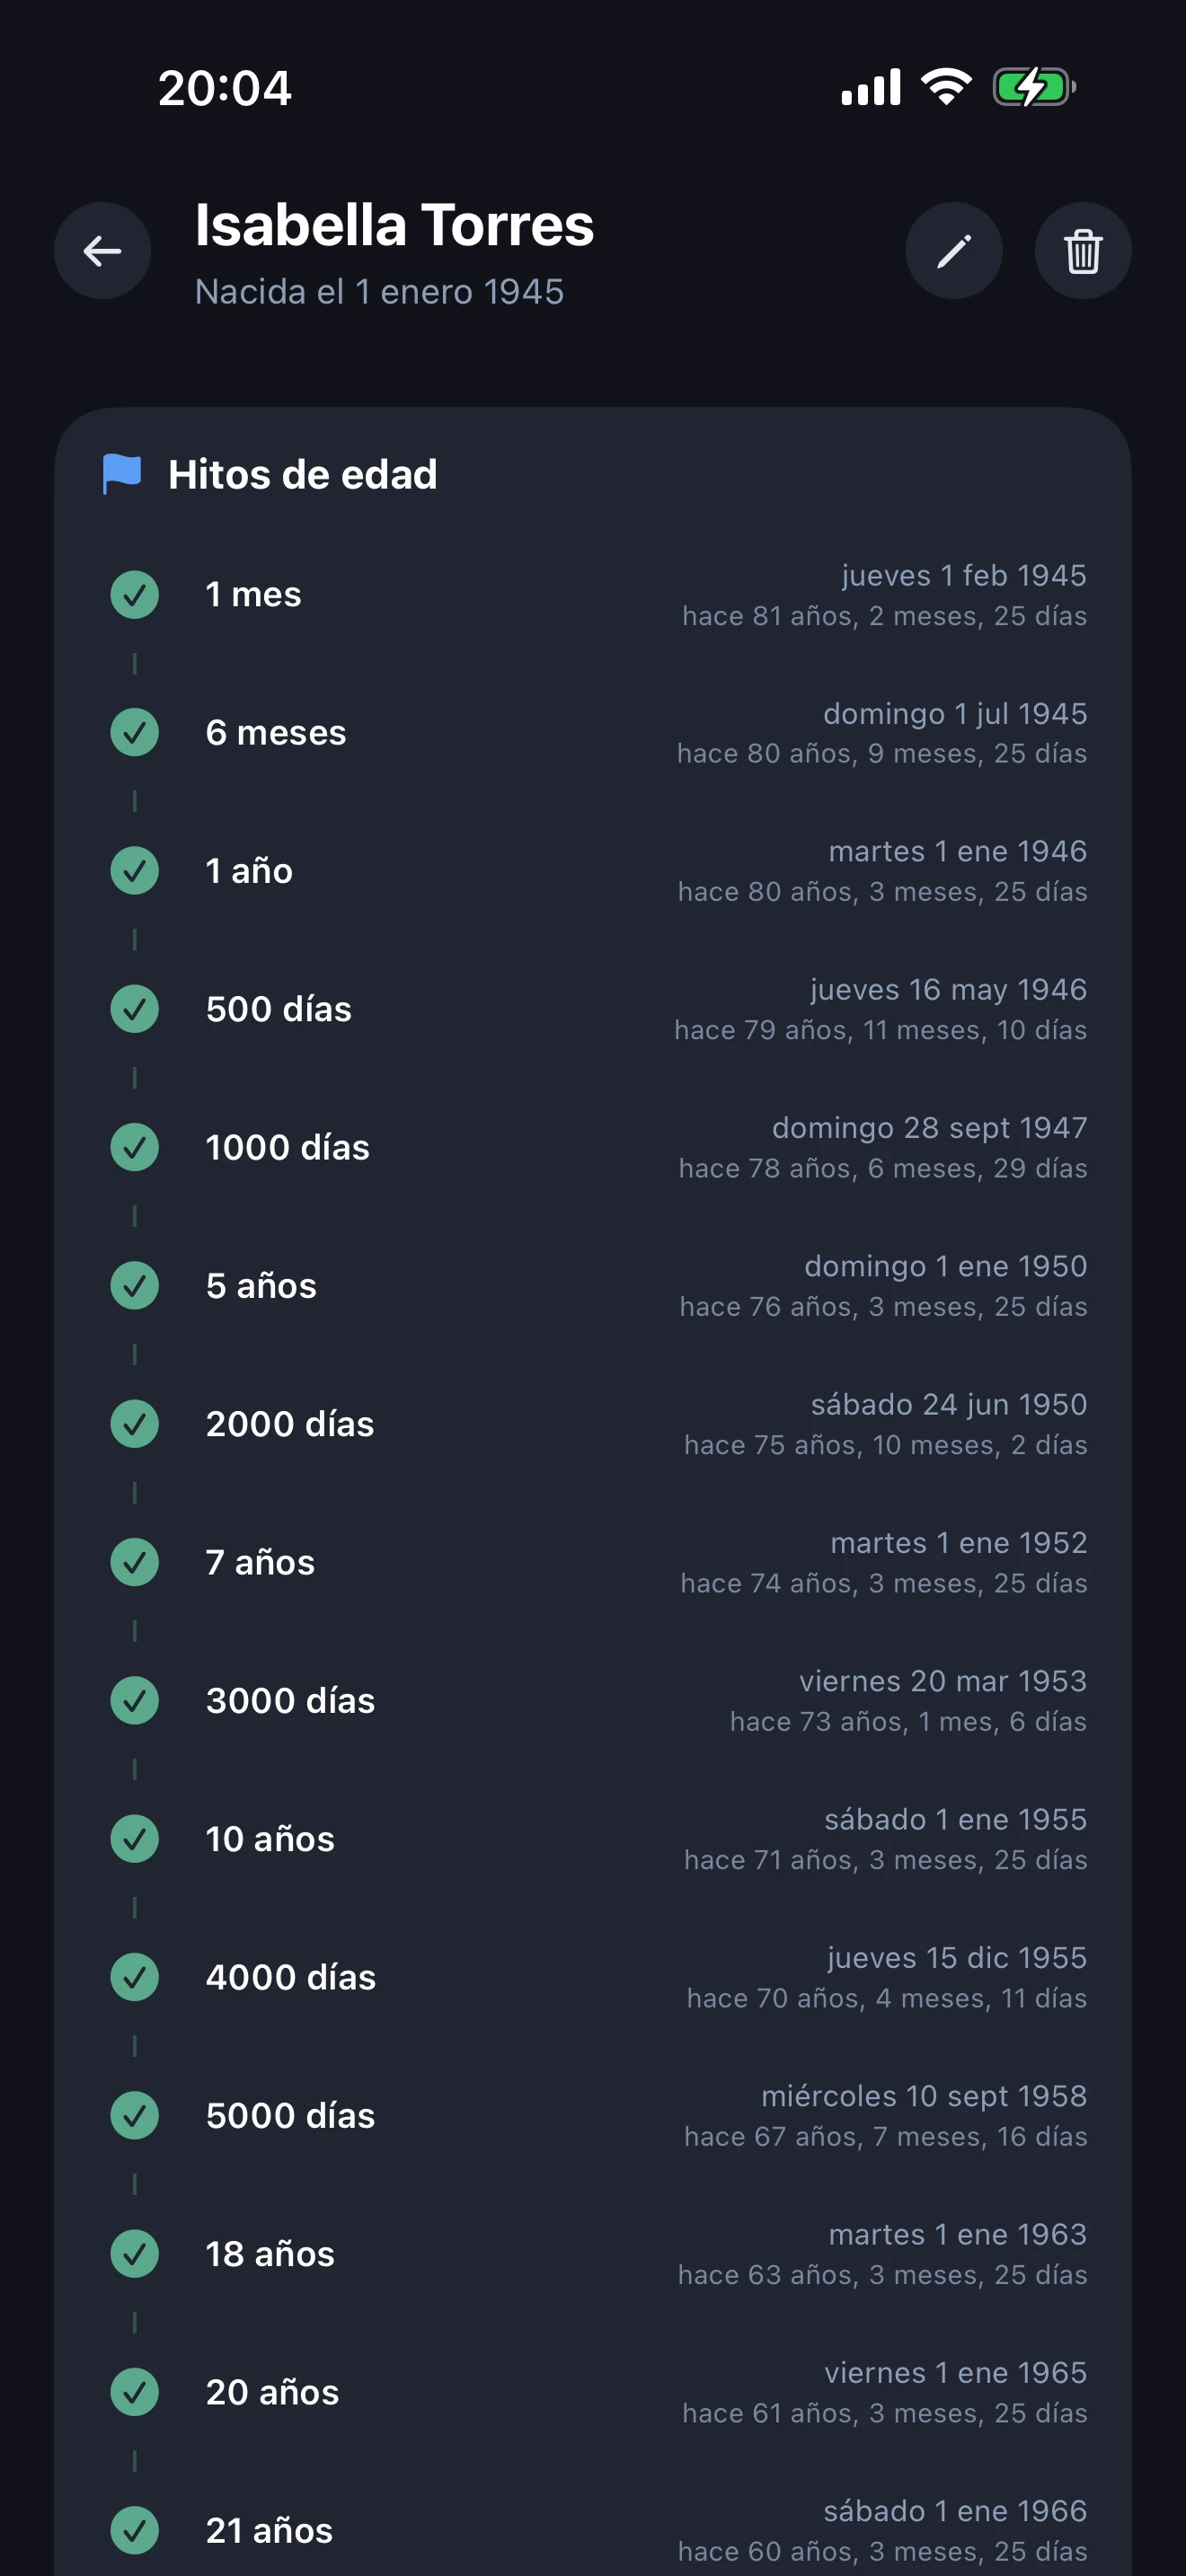
Task: Tap the trash delete icon
Action: [1082, 251]
